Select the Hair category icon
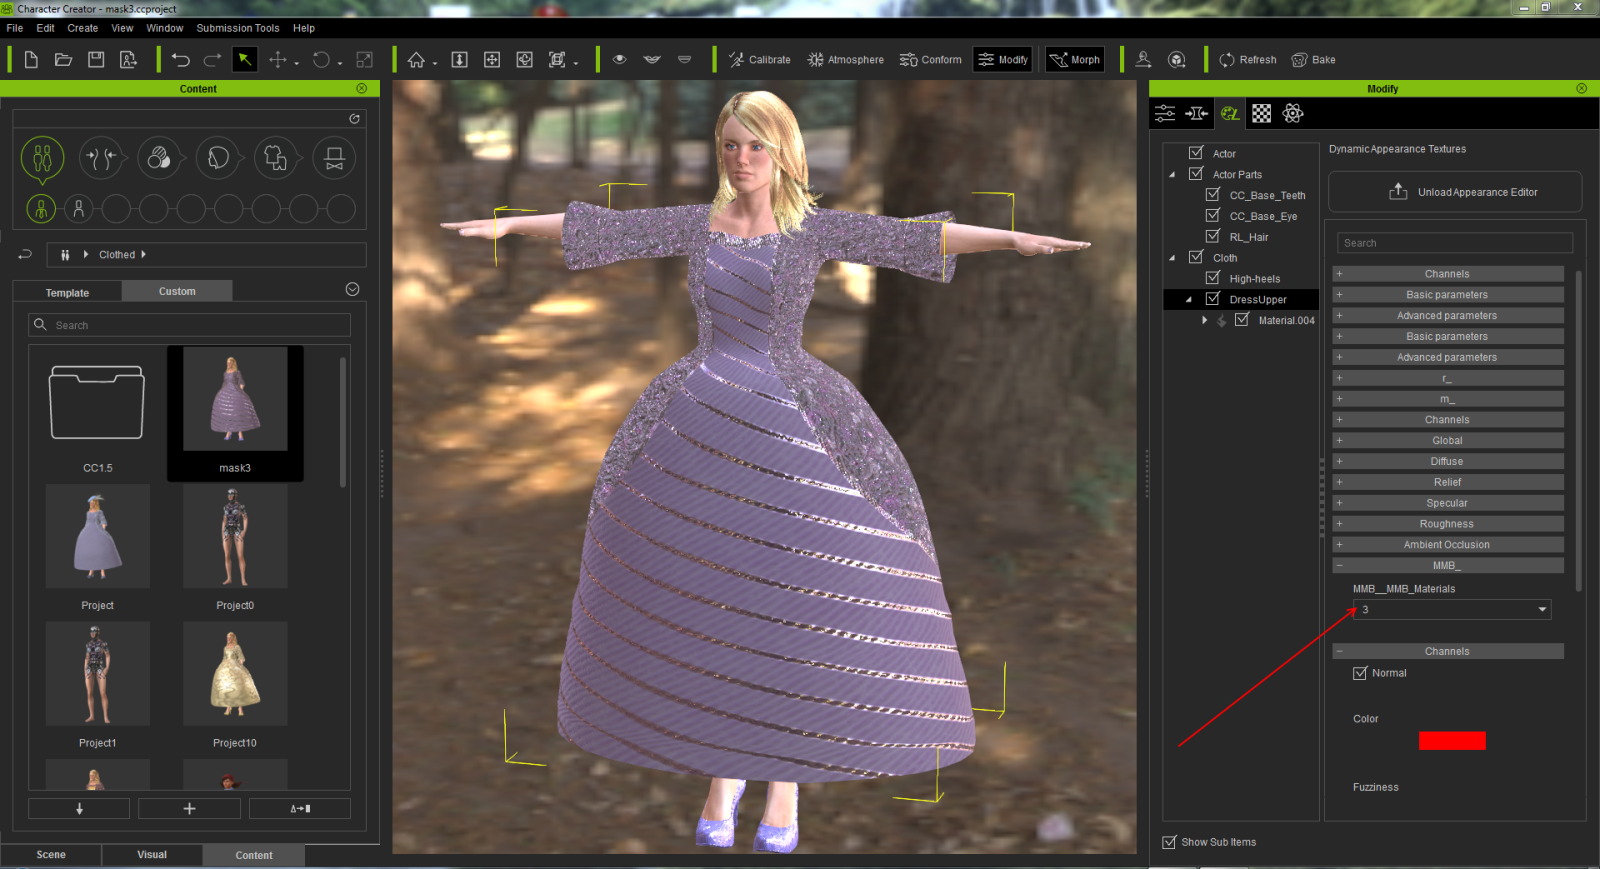This screenshot has width=1600, height=869. pyautogui.click(x=218, y=158)
